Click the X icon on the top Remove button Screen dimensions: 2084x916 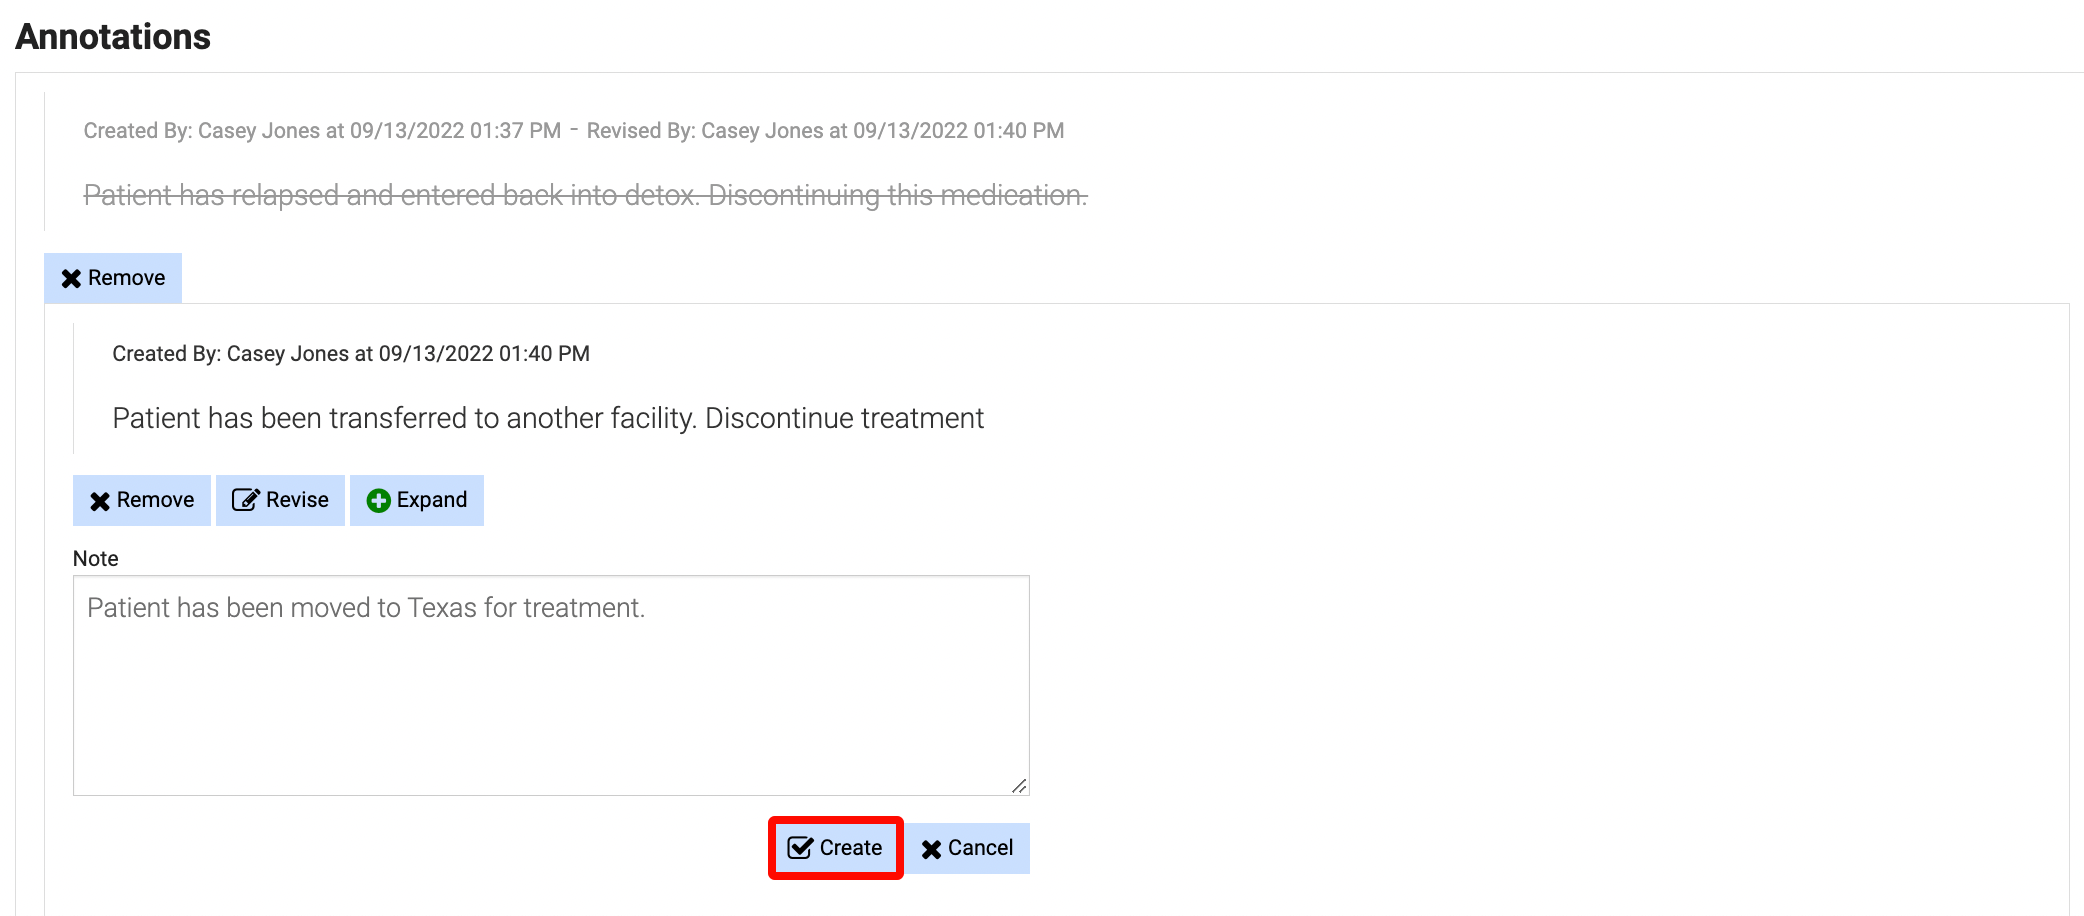click(71, 279)
